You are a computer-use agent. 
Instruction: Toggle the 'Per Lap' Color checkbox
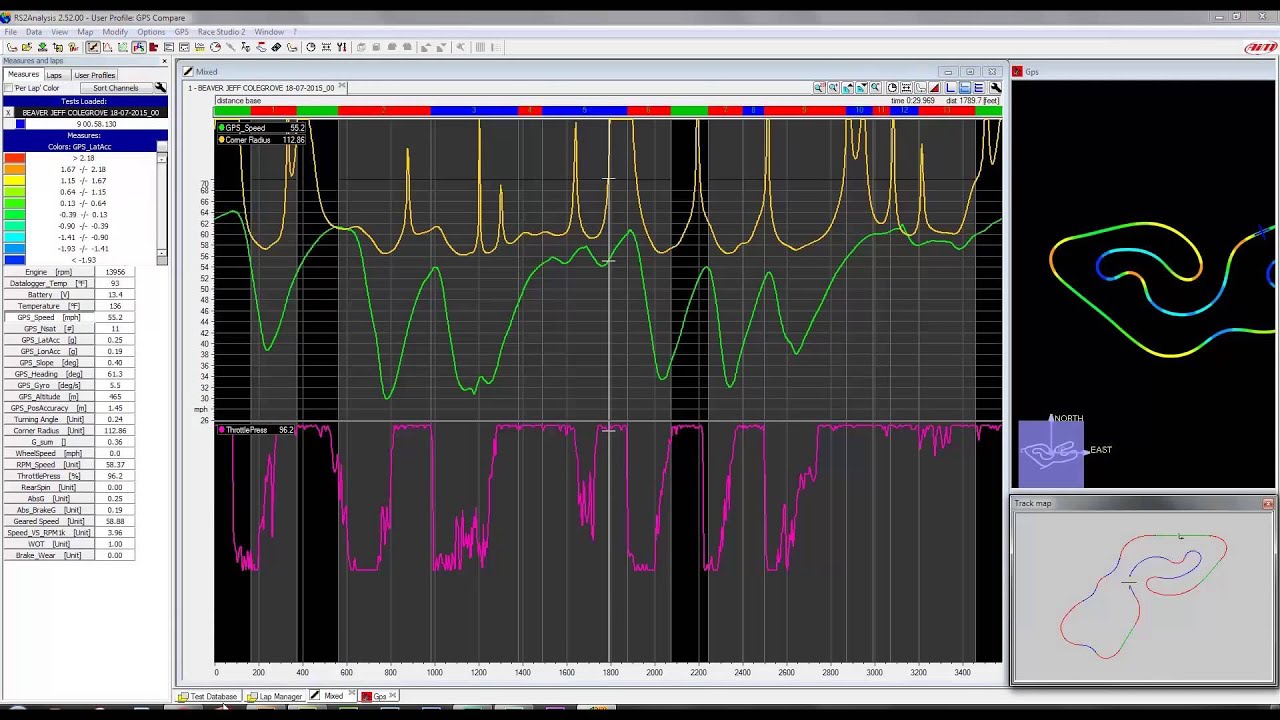(9, 88)
